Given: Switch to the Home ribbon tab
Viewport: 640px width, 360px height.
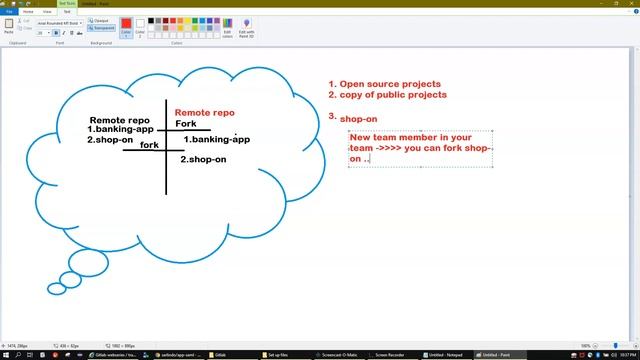Looking at the screenshot, I should pyautogui.click(x=28, y=12).
